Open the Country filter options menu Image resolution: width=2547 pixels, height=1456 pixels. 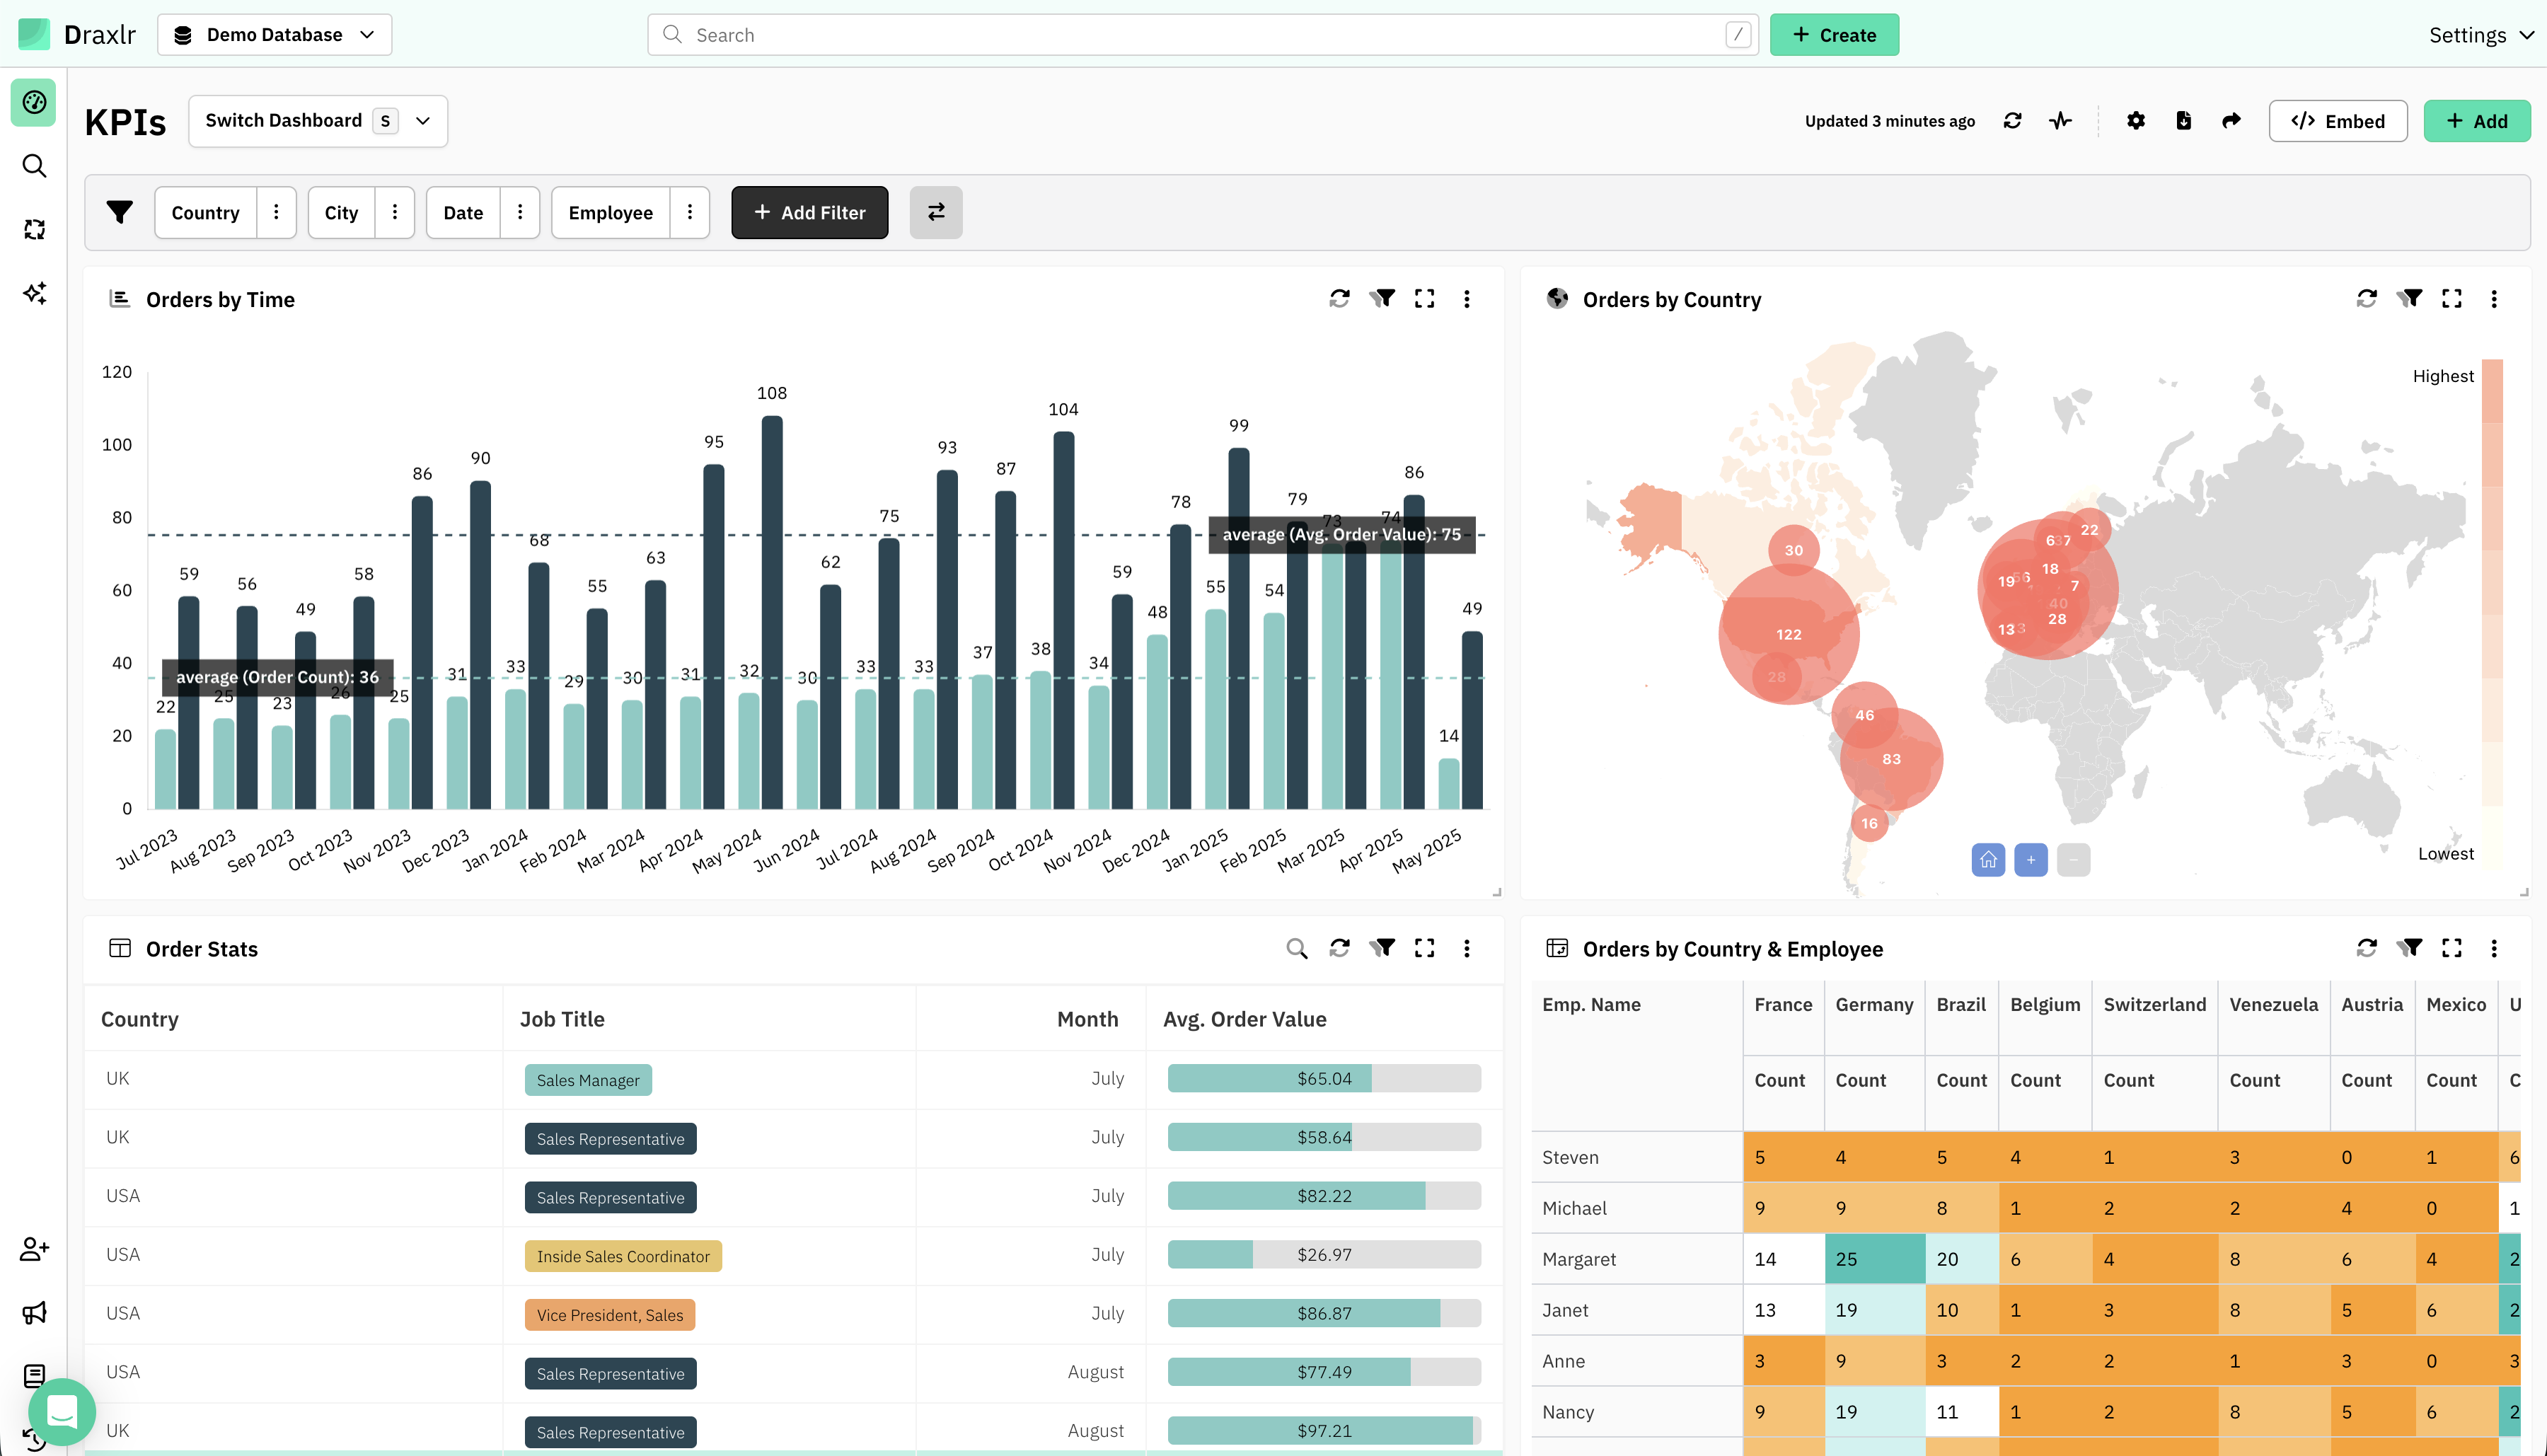276,212
